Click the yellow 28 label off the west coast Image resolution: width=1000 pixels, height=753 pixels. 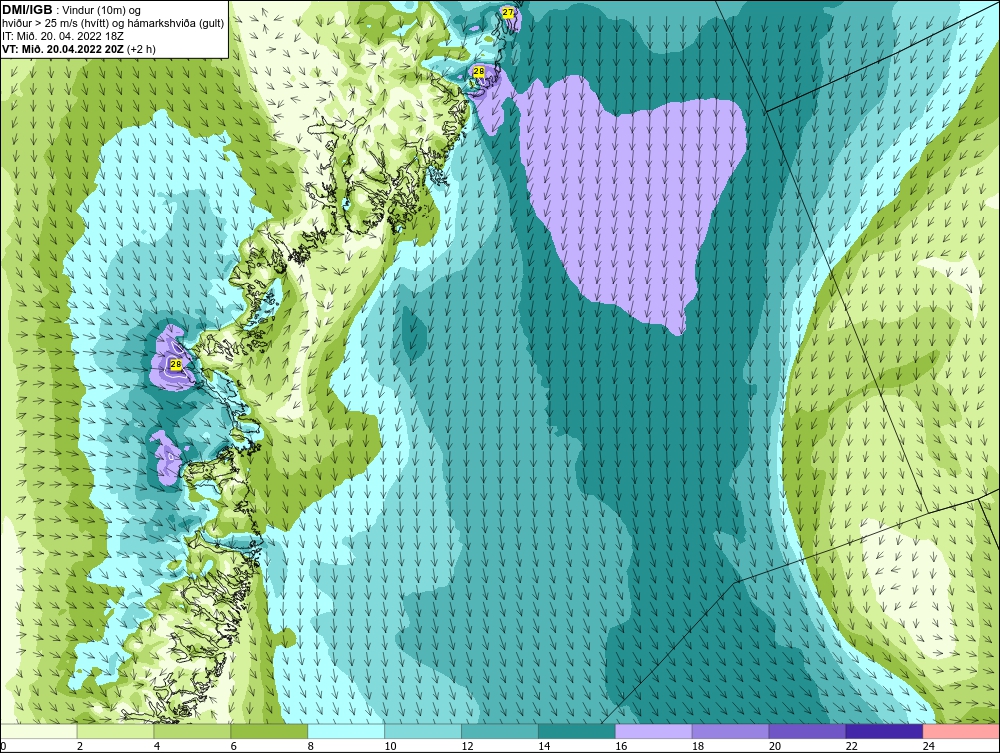click(176, 364)
